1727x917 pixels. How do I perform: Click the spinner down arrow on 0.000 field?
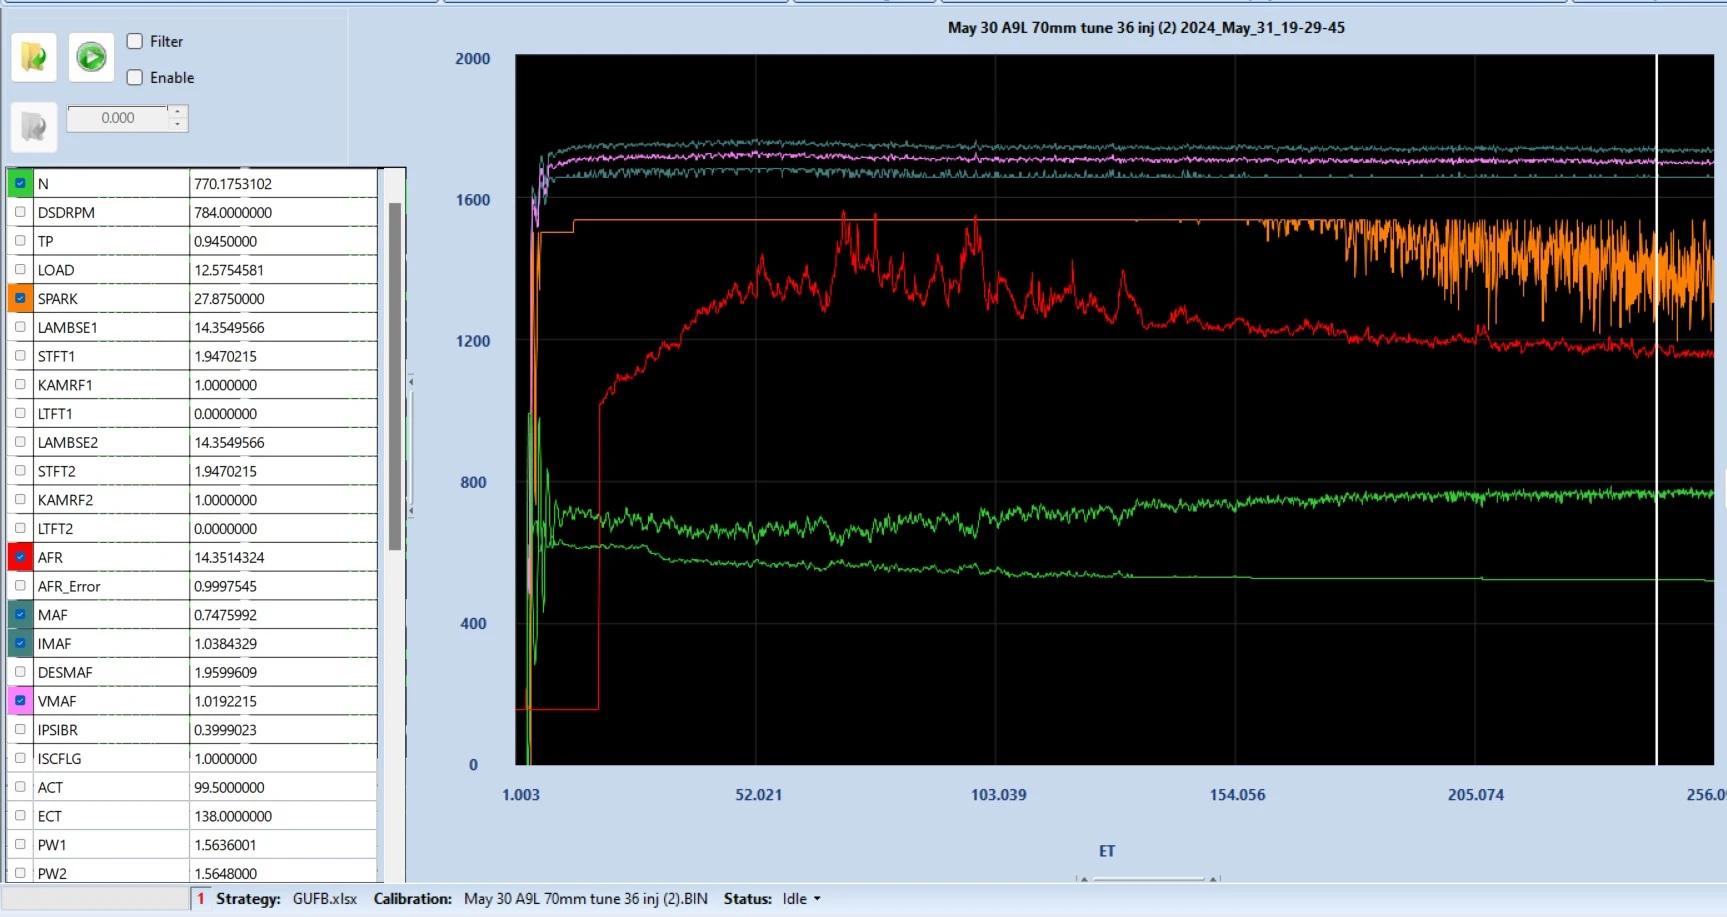(x=177, y=124)
